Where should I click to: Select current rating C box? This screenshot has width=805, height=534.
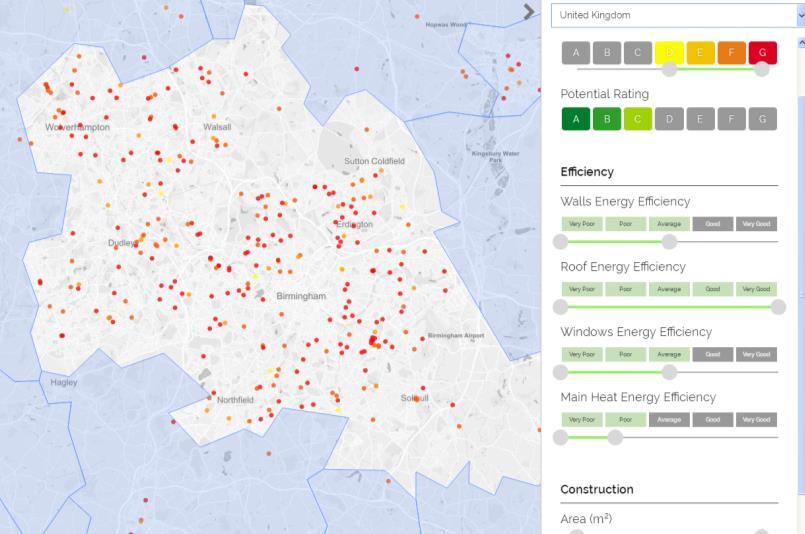pos(638,53)
